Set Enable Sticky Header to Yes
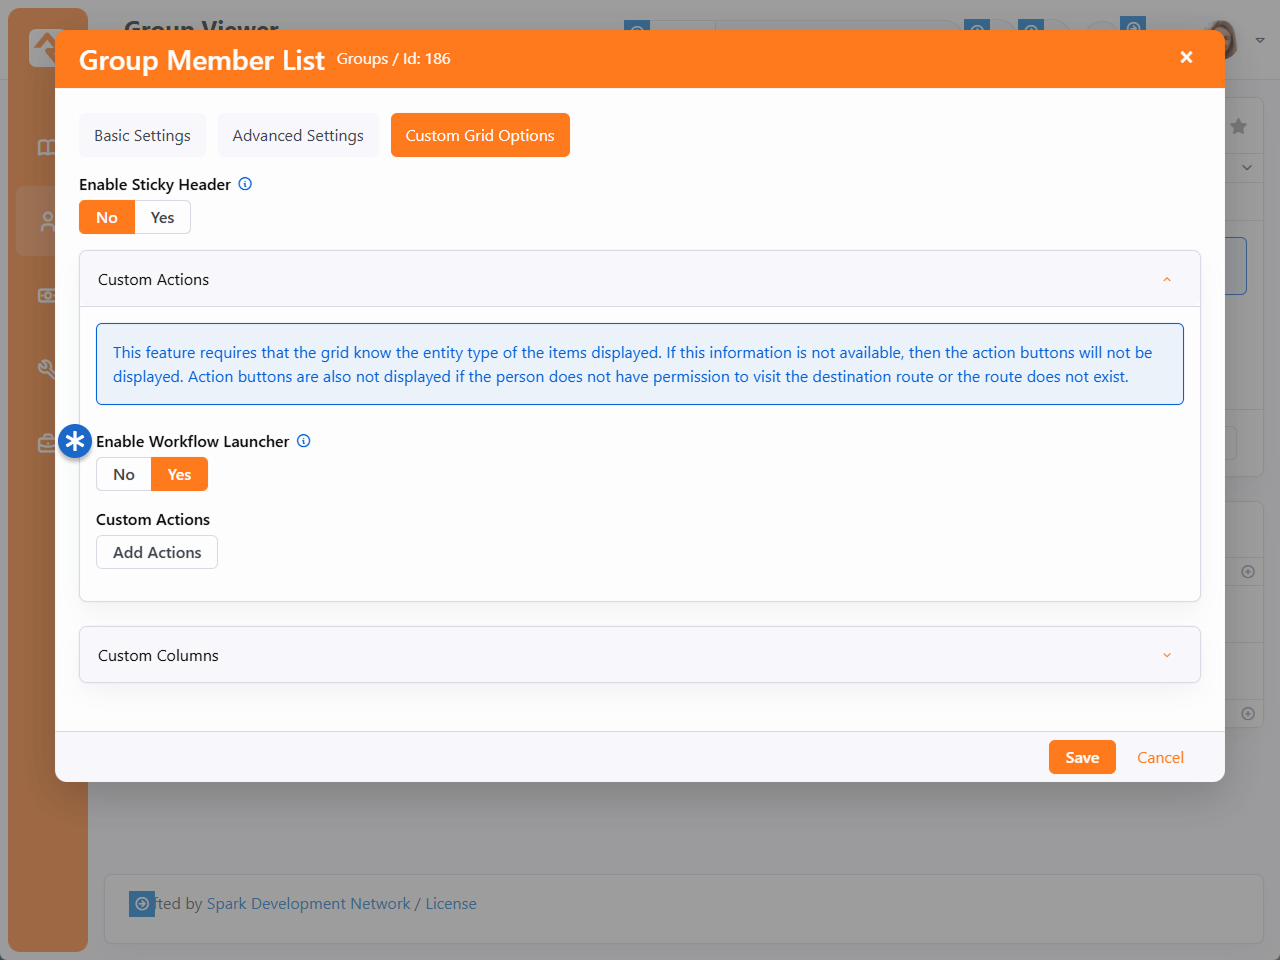 (x=162, y=218)
